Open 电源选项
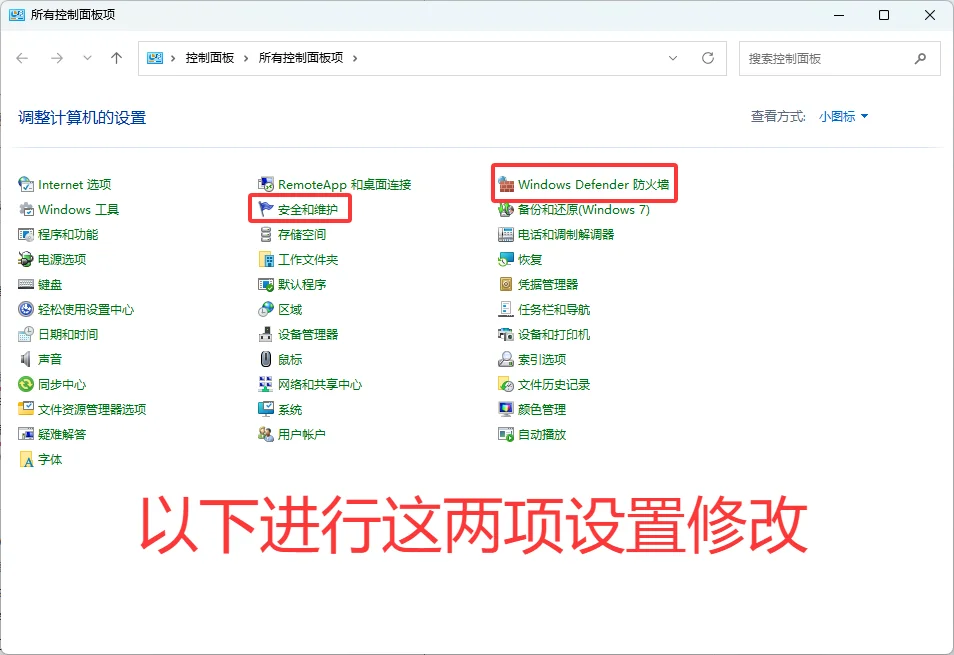954x655 pixels. click(x=55, y=259)
